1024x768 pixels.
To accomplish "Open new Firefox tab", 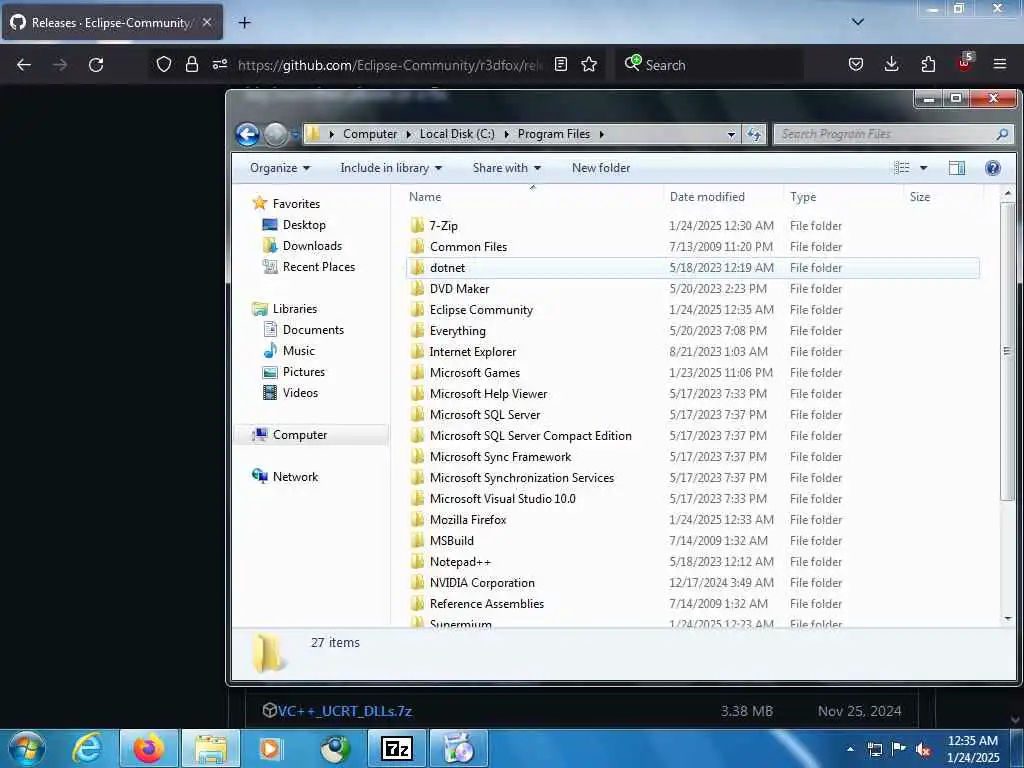I will (244, 23).
